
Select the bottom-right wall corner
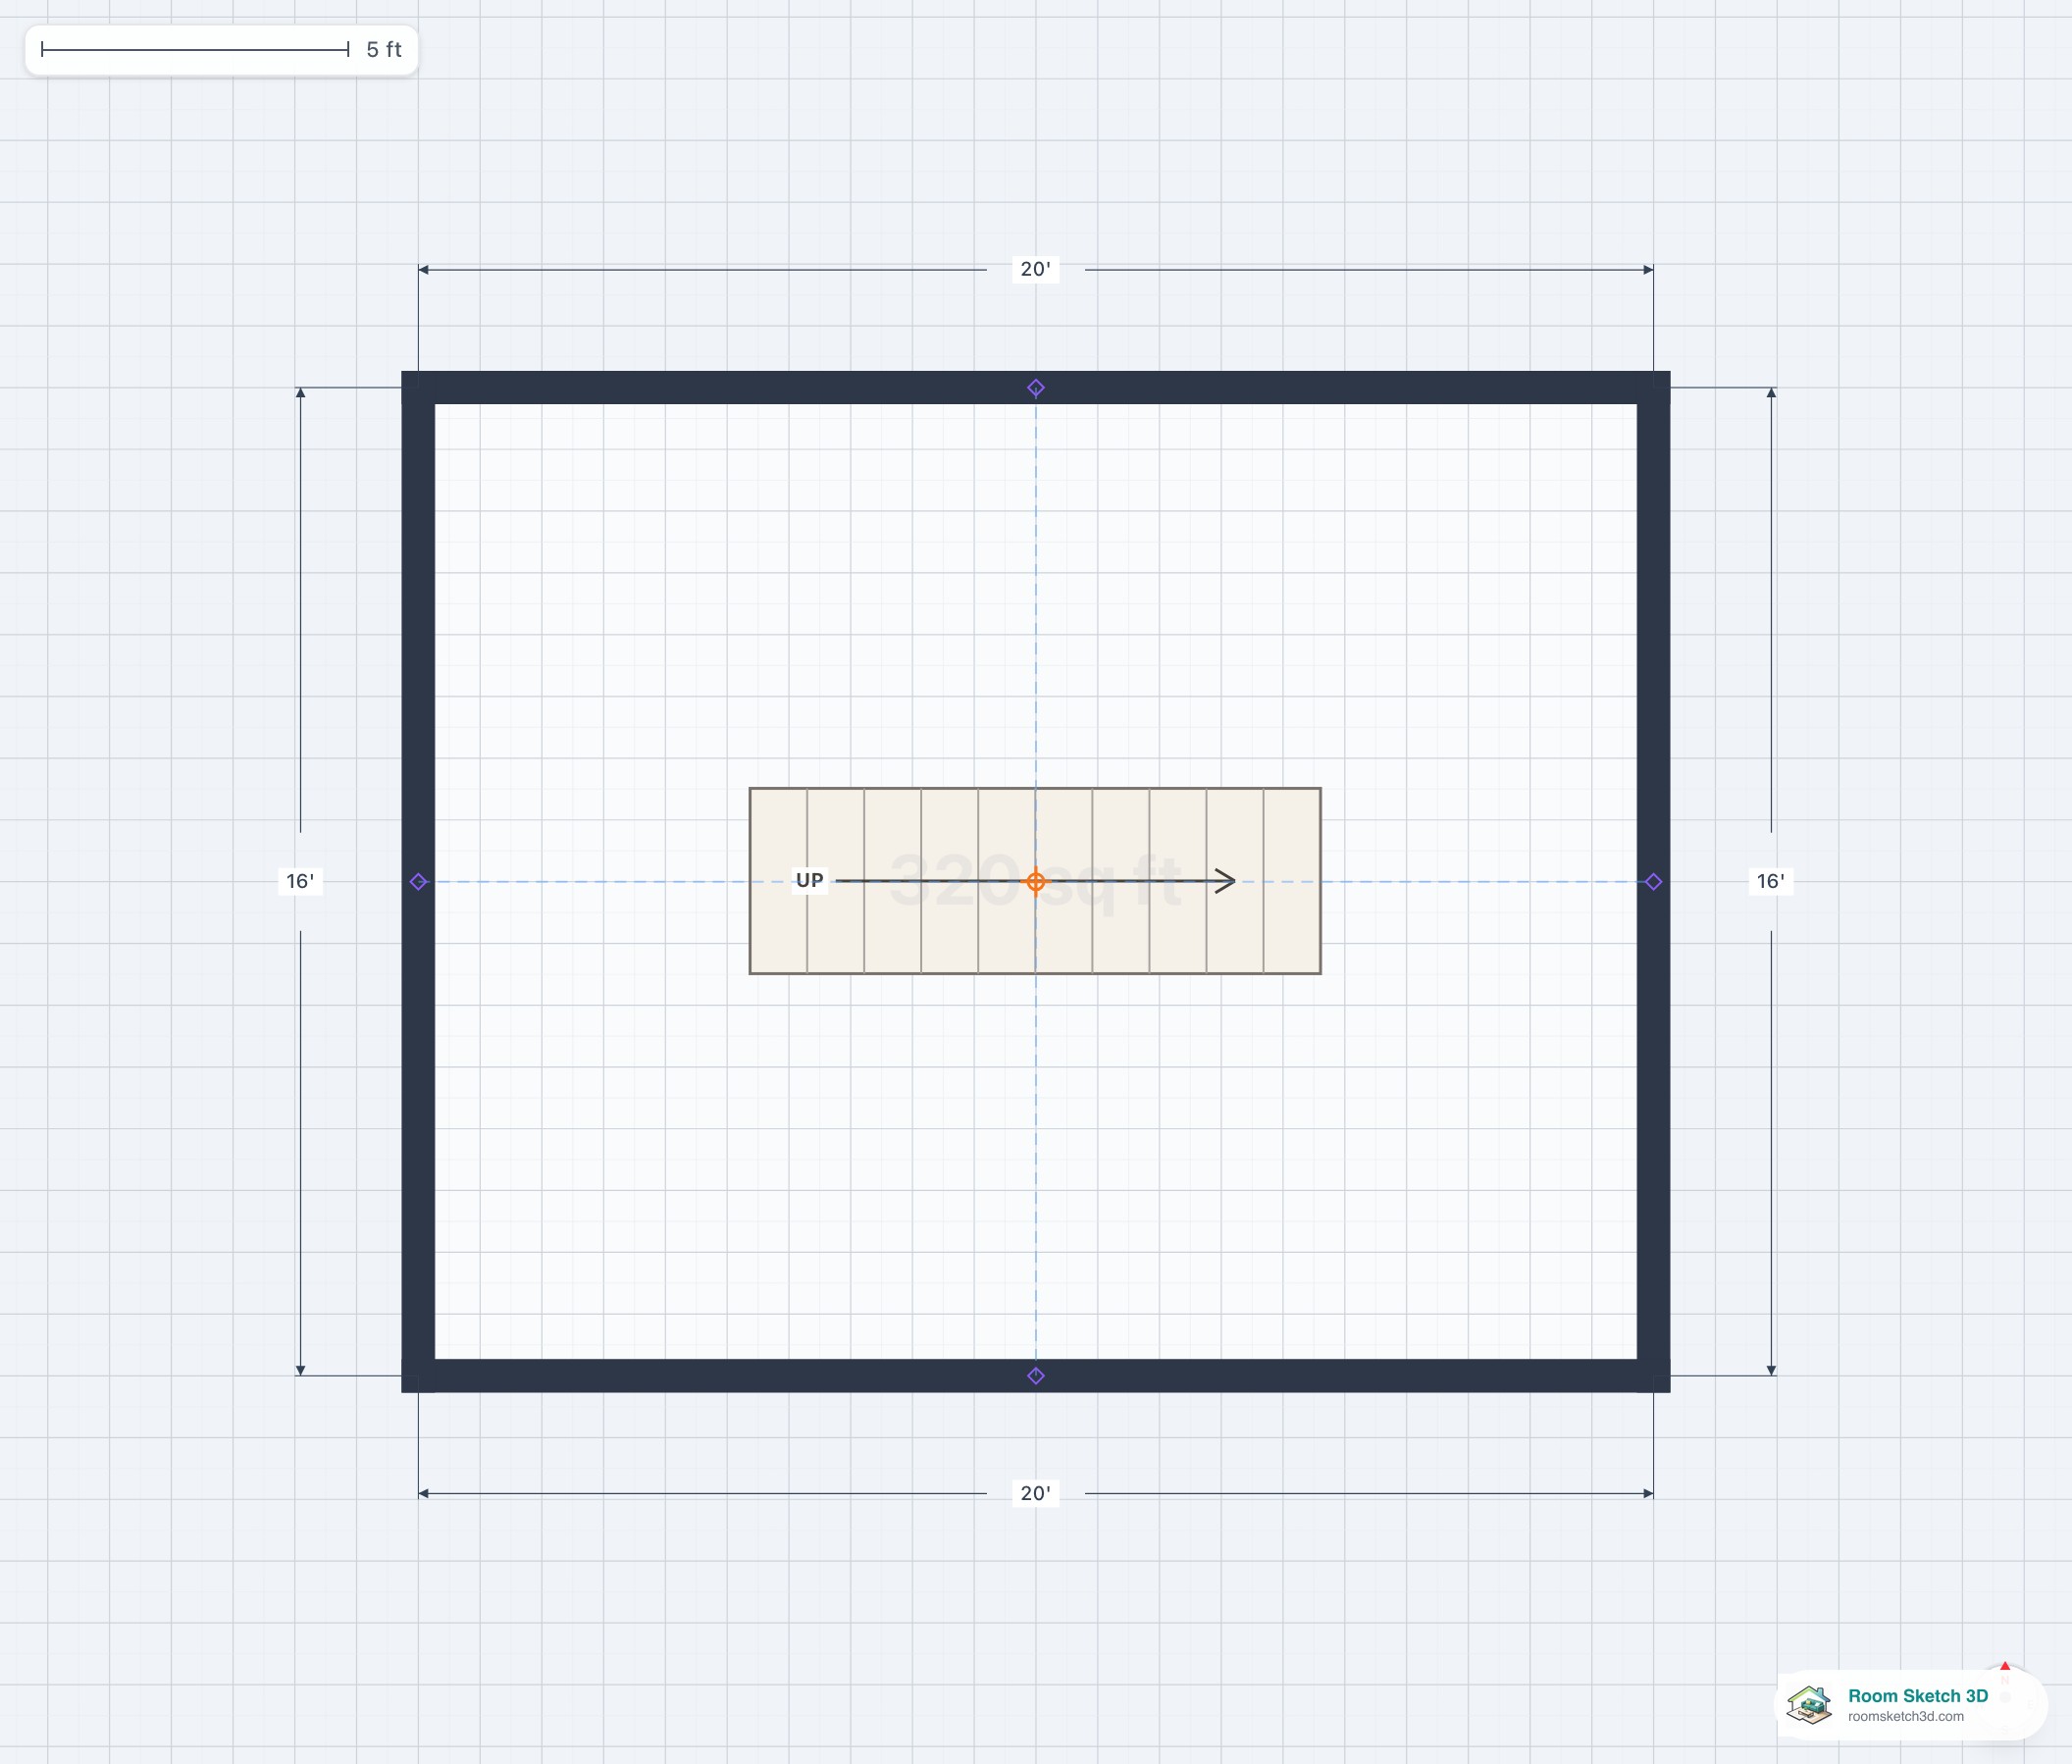pos(1654,1376)
